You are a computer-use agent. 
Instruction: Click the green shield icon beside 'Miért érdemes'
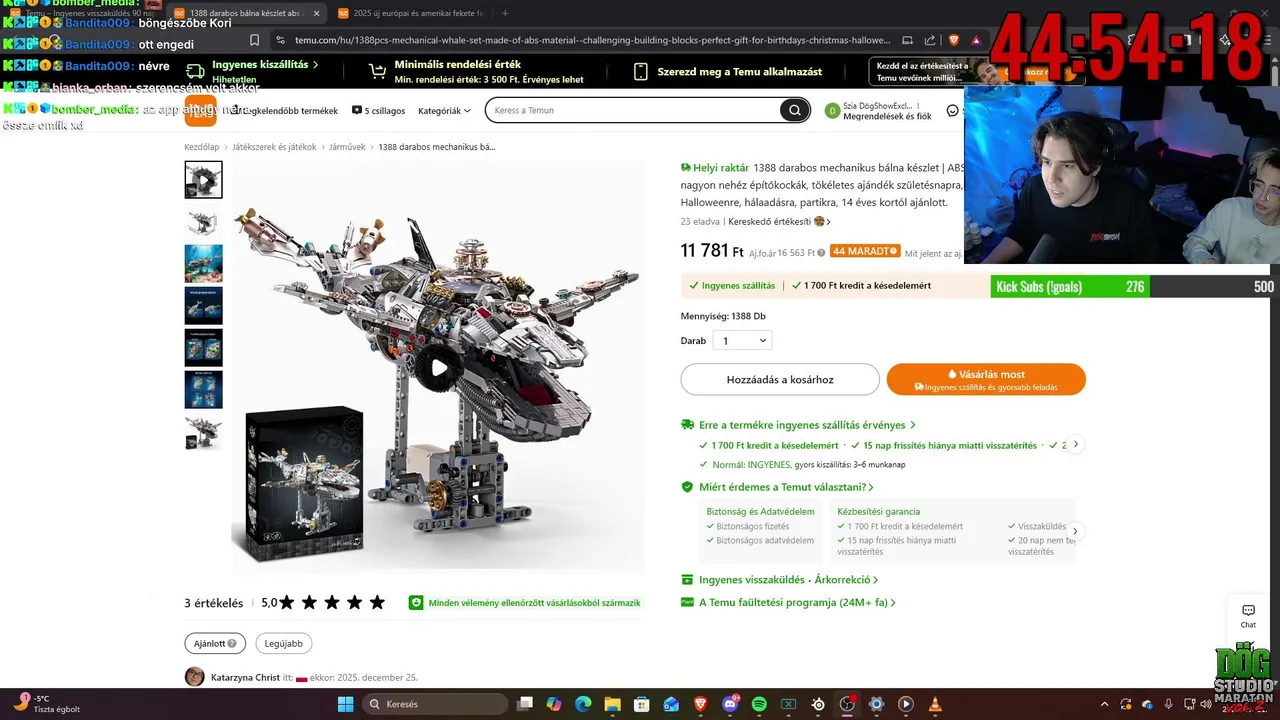coord(687,487)
